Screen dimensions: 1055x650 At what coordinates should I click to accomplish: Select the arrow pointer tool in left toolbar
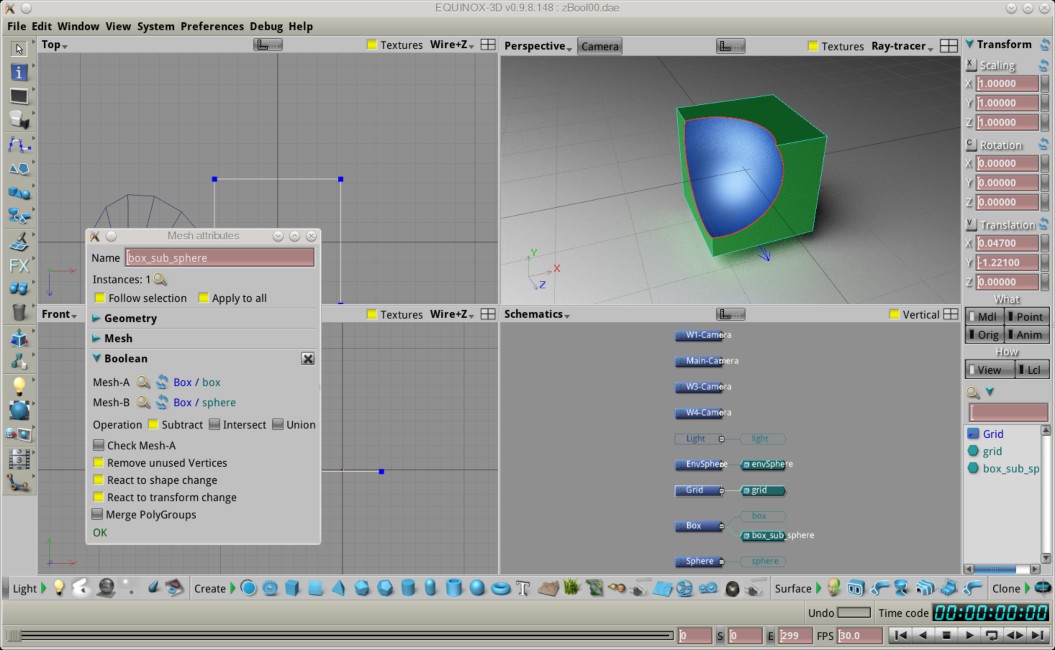tap(19, 48)
